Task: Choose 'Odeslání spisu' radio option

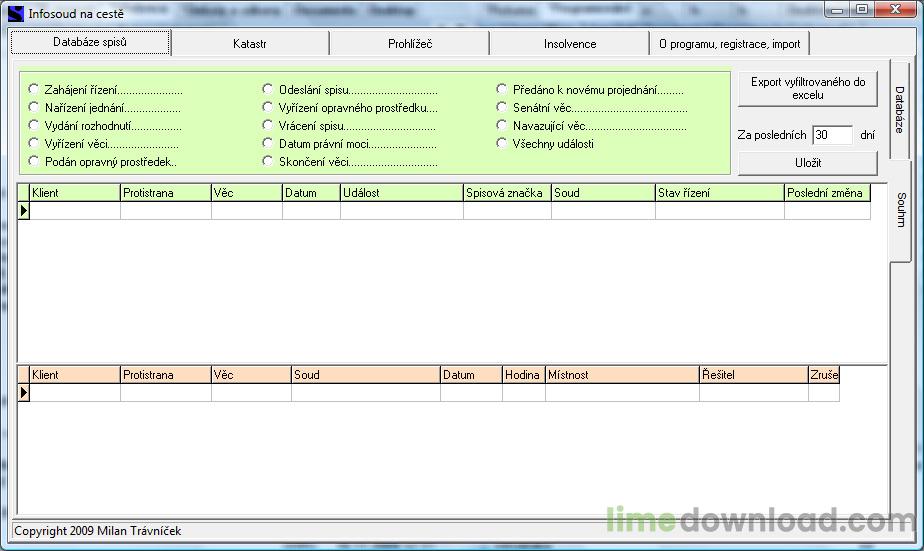Action: pos(268,89)
